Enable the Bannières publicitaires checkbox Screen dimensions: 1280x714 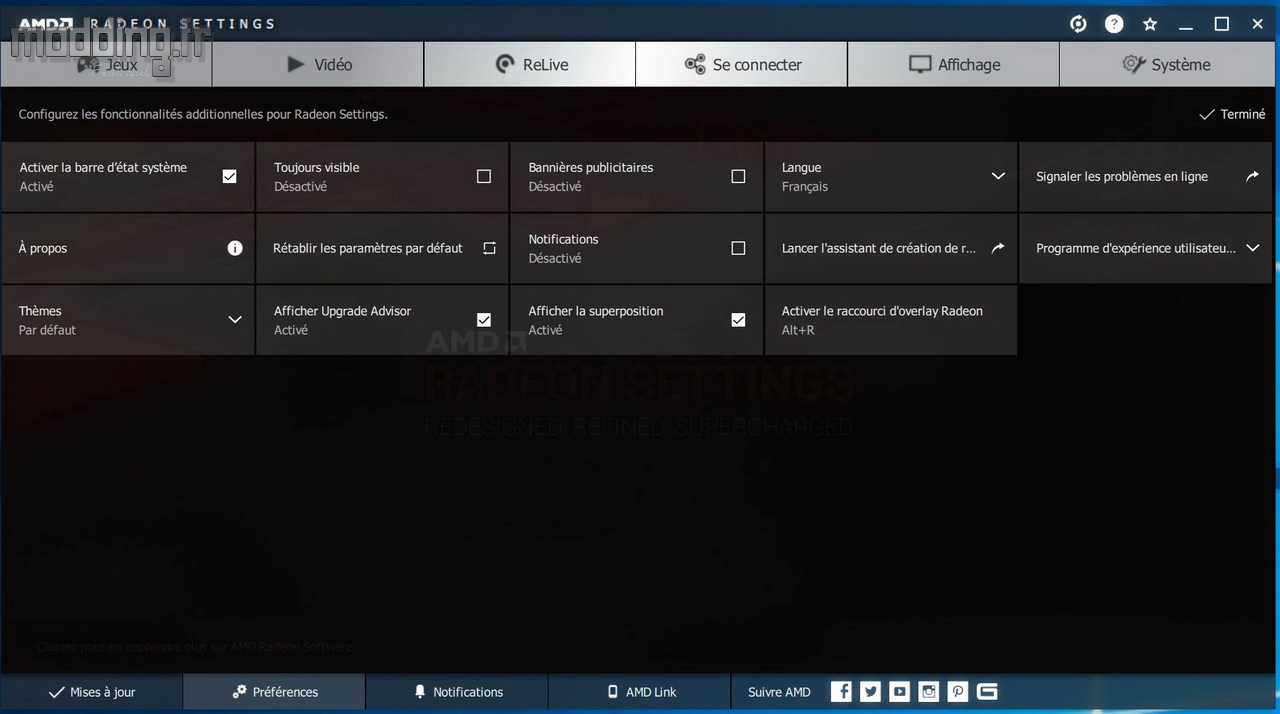point(738,176)
